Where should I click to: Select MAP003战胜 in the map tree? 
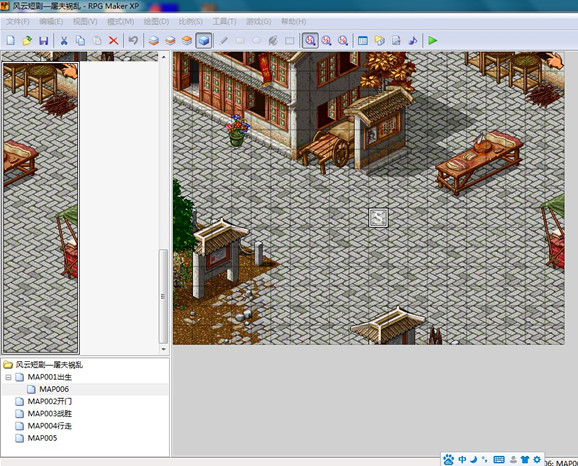tap(50, 414)
